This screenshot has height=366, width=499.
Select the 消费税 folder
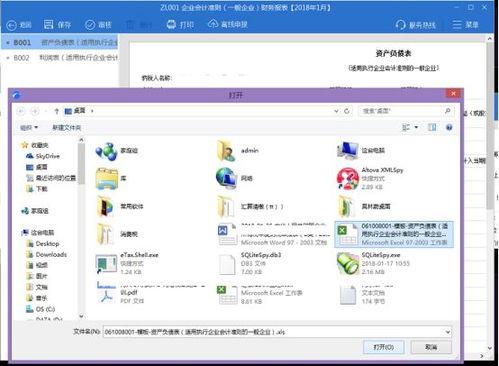pos(117,234)
